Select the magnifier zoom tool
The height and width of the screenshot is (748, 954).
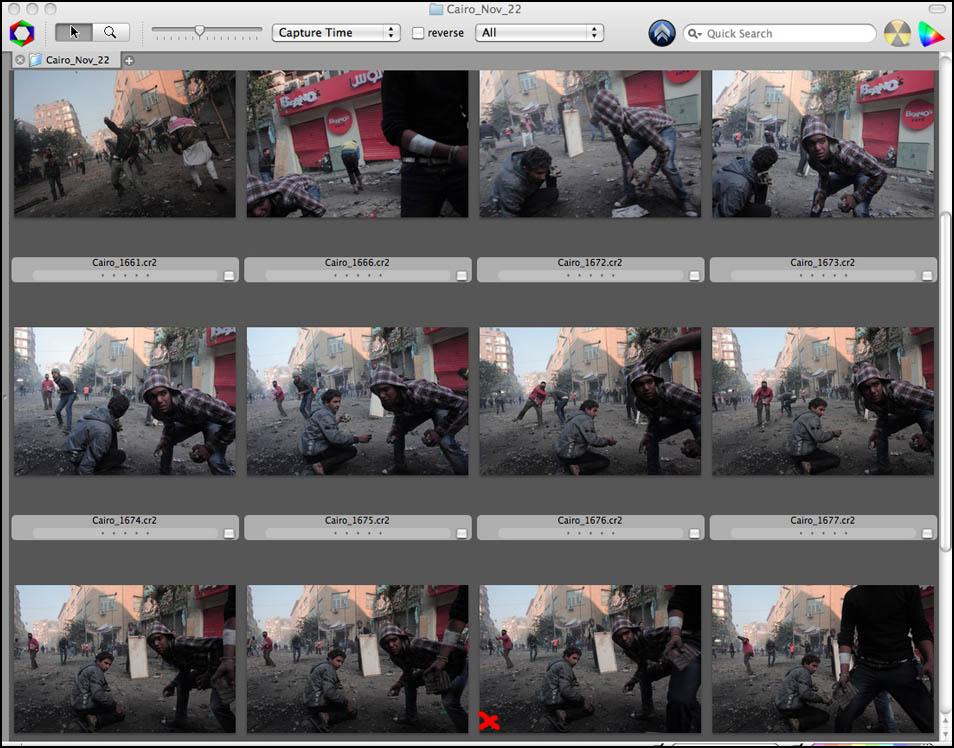point(111,32)
